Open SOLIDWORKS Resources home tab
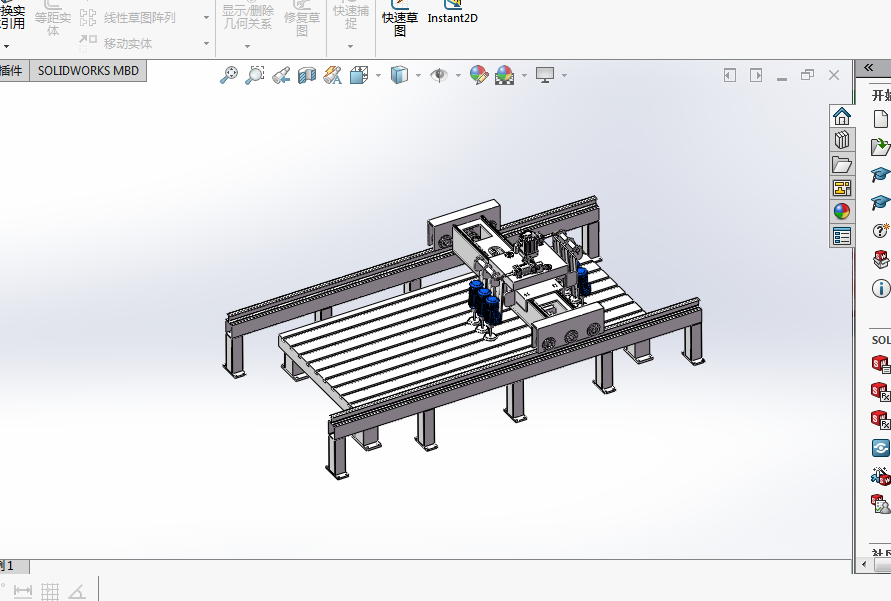Viewport: 891px width, 601px height. [x=842, y=116]
